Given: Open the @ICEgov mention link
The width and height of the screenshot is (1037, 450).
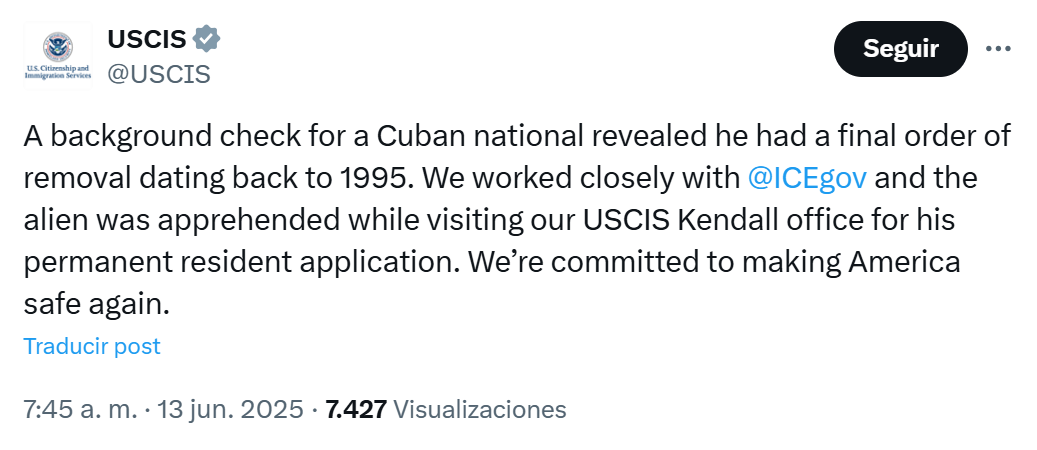Looking at the screenshot, I should click(807, 178).
